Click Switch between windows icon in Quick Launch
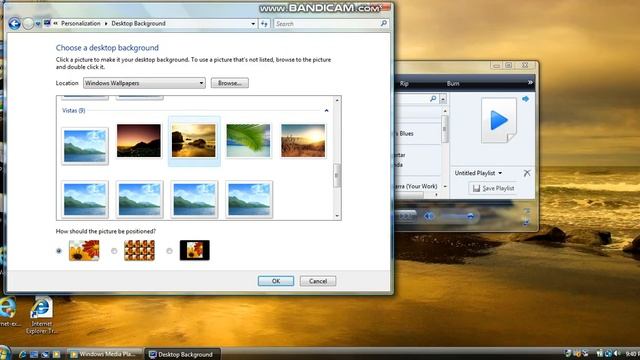Screen dimensions: 640x360 (45, 354)
